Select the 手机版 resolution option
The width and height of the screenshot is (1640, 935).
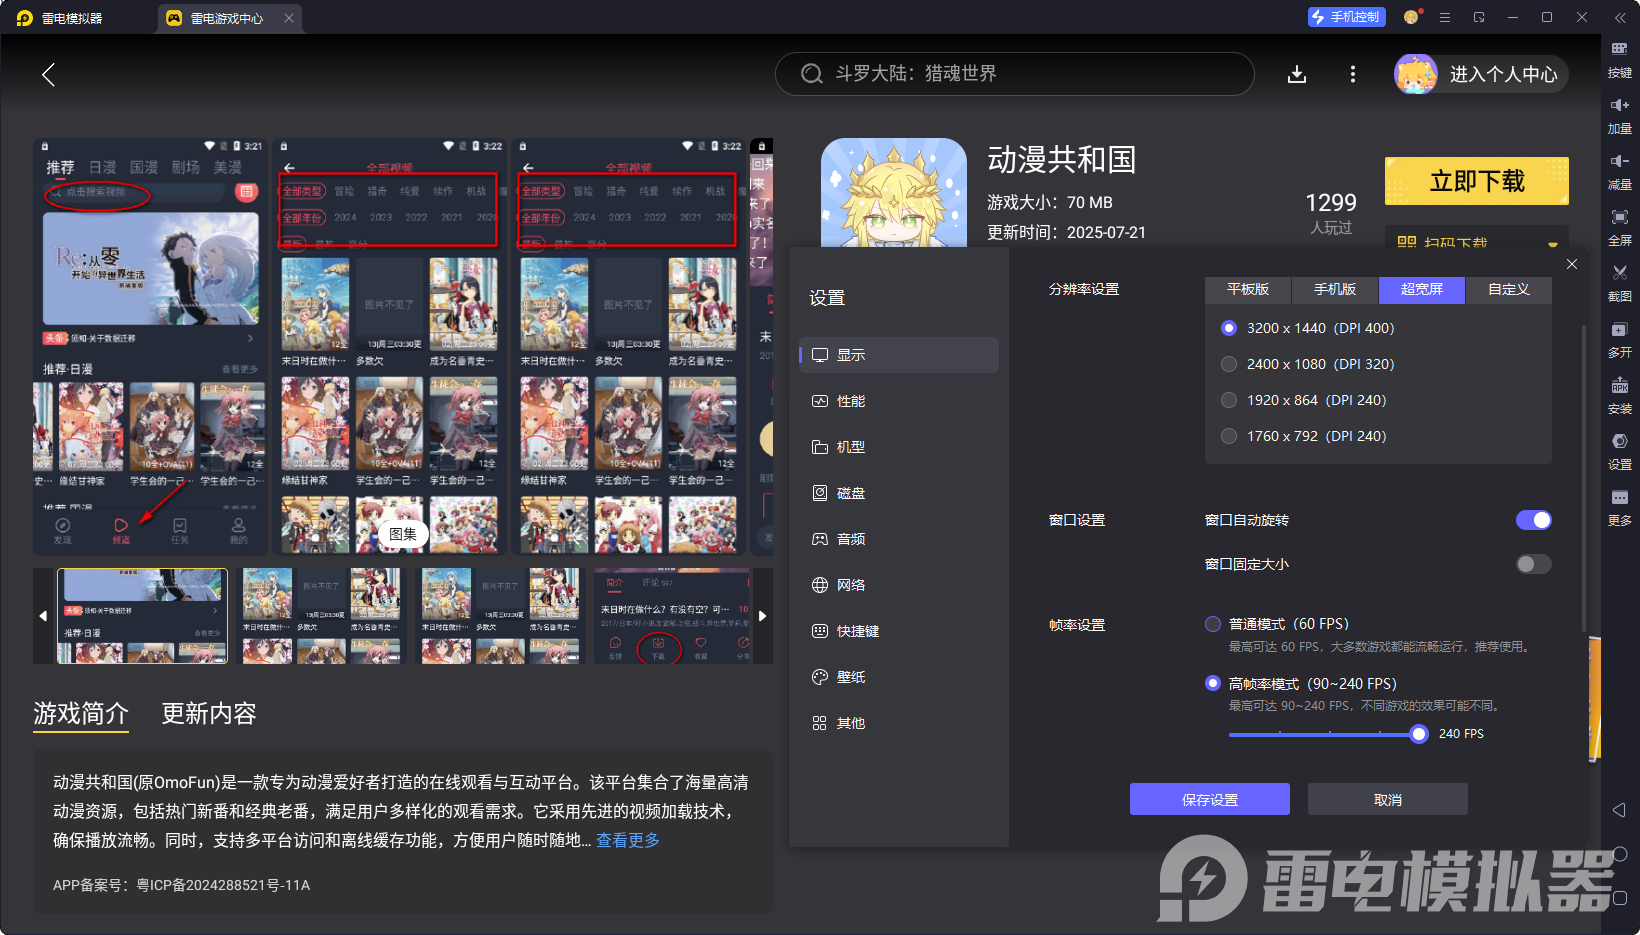click(1334, 290)
